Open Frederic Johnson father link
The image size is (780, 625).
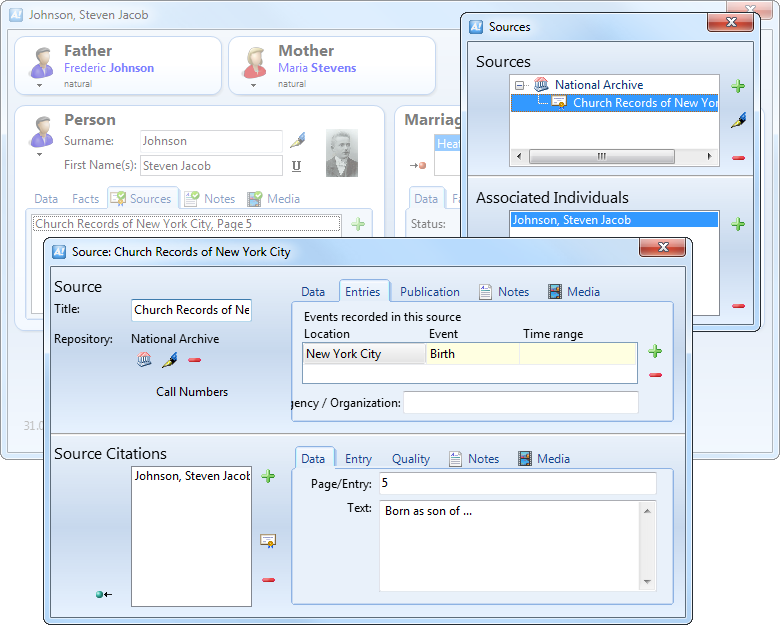coord(109,68)
